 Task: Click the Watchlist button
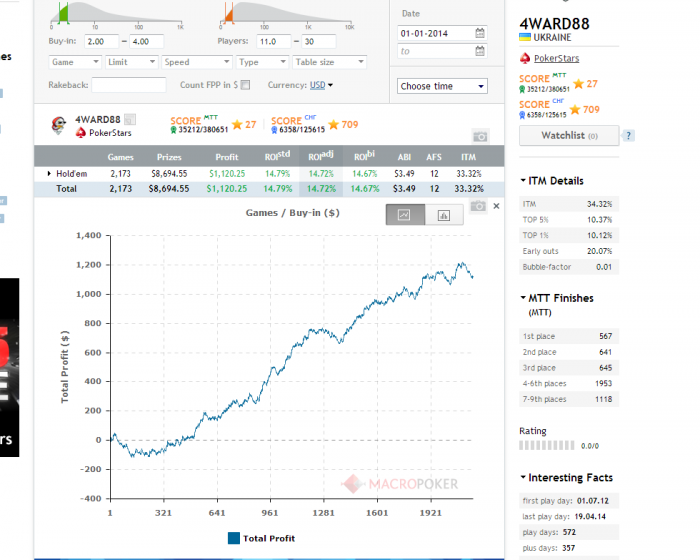(569, 135)
